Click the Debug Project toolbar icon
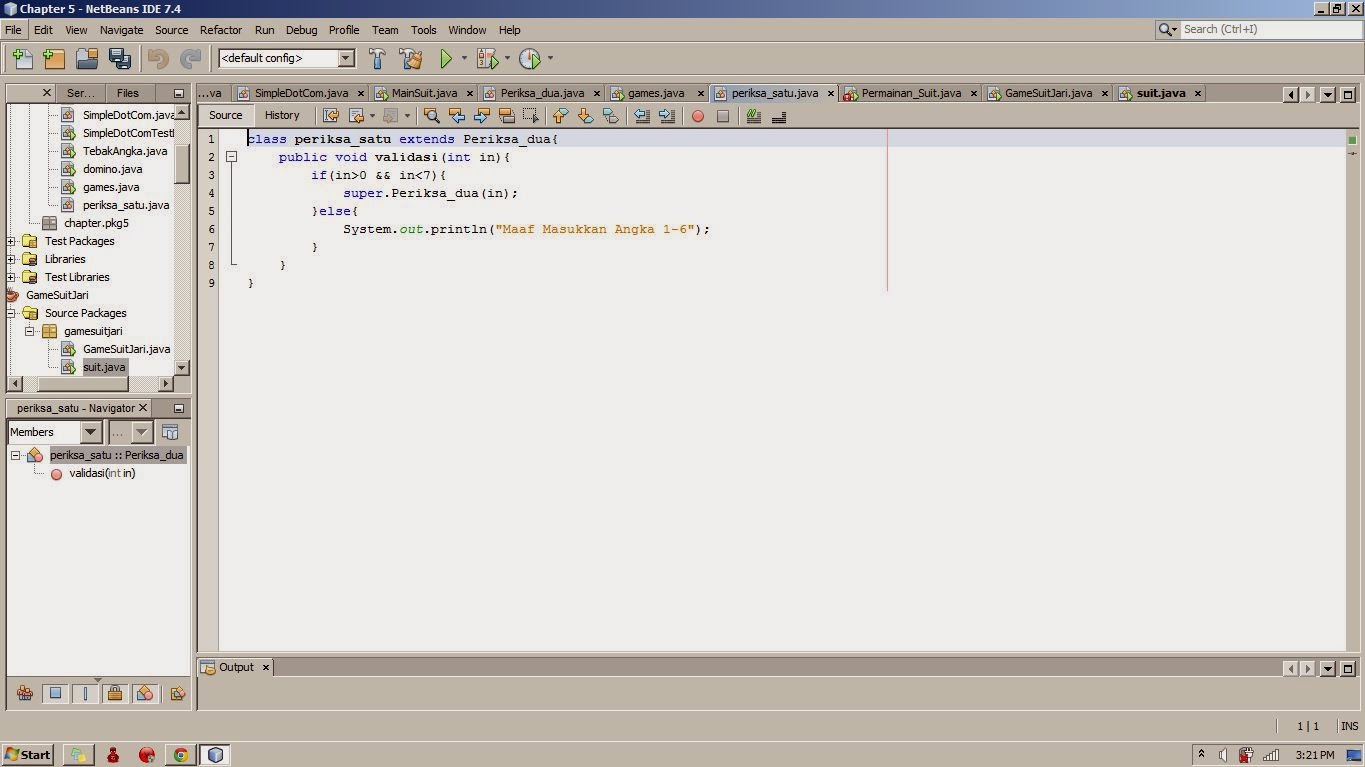Screen dimensions: 1365x767 pos(487,58)
